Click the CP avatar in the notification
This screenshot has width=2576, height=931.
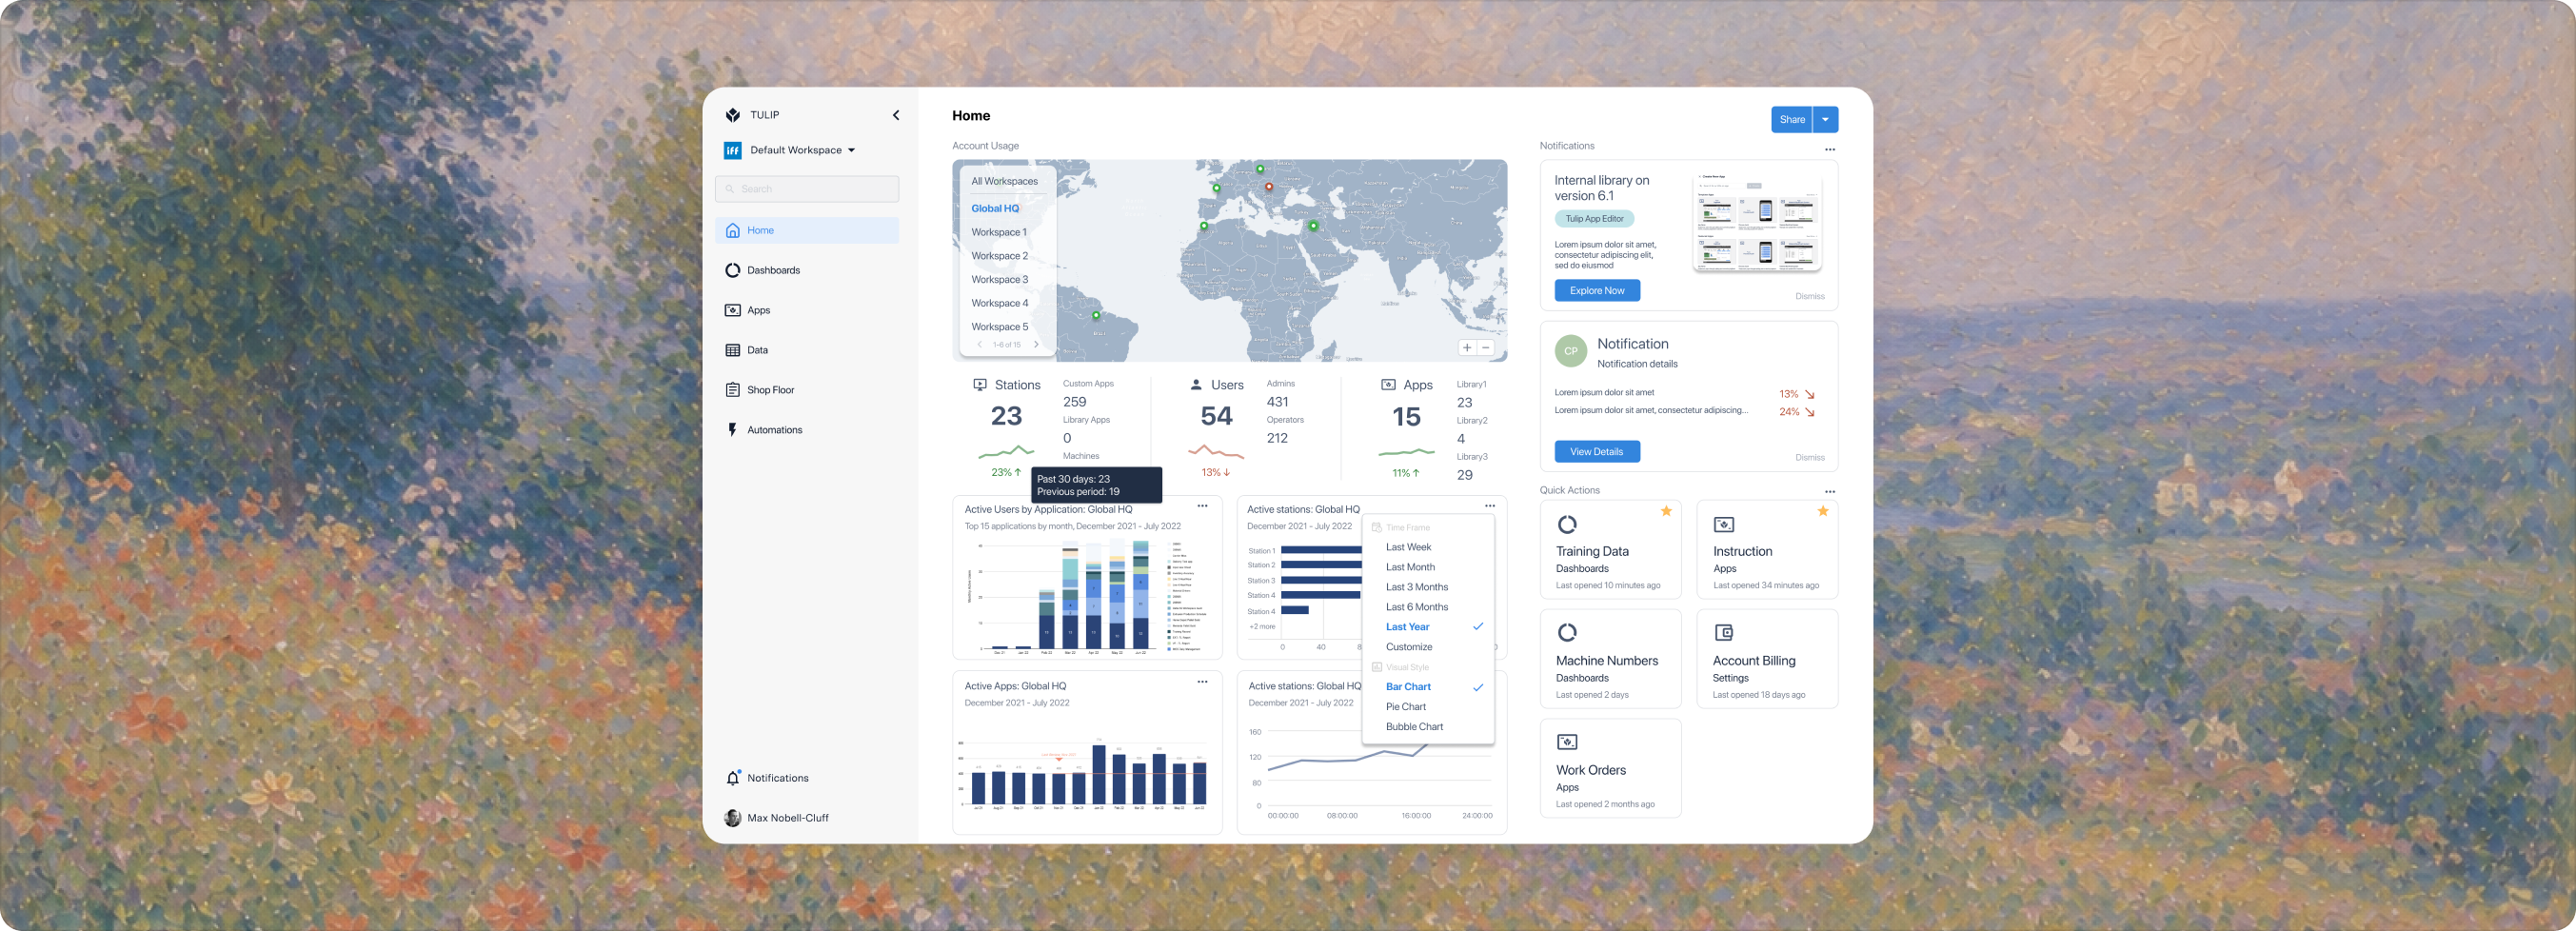coord(1570,351)
